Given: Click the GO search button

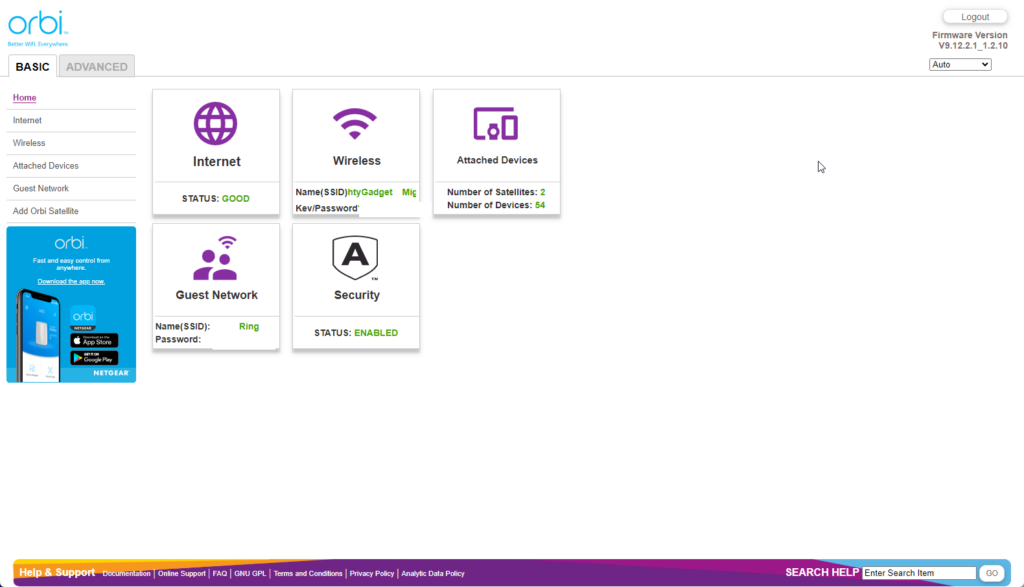Looking at the screenshot, I should (x=991, y=573).
